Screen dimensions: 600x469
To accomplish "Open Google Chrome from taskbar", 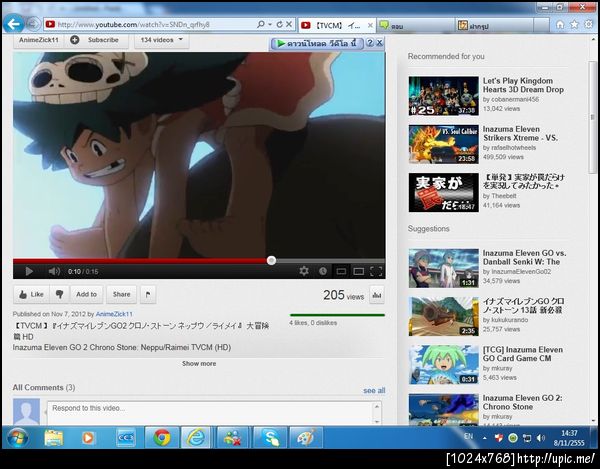I will click(162, 438).
